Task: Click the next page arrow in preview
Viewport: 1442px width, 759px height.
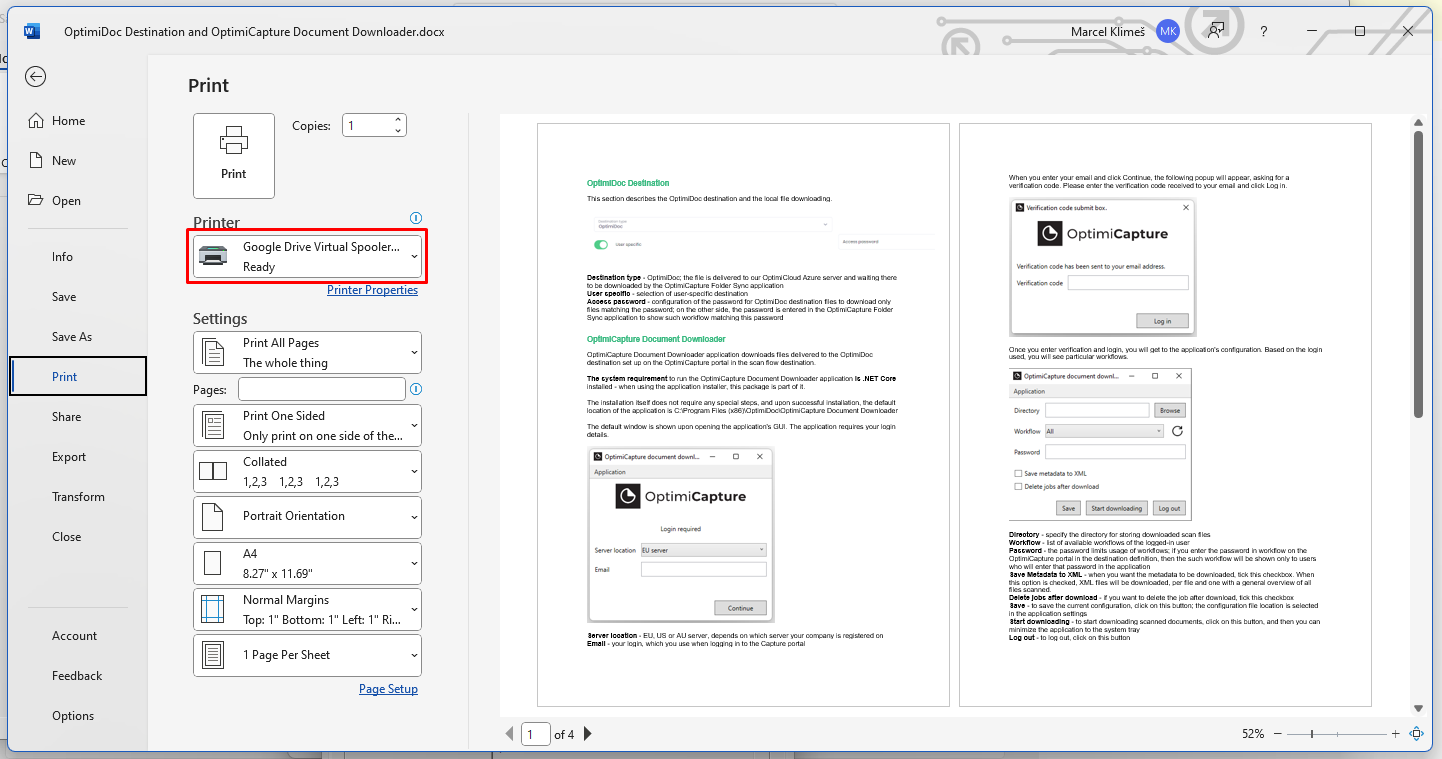Action: click(x=588, y=734)
